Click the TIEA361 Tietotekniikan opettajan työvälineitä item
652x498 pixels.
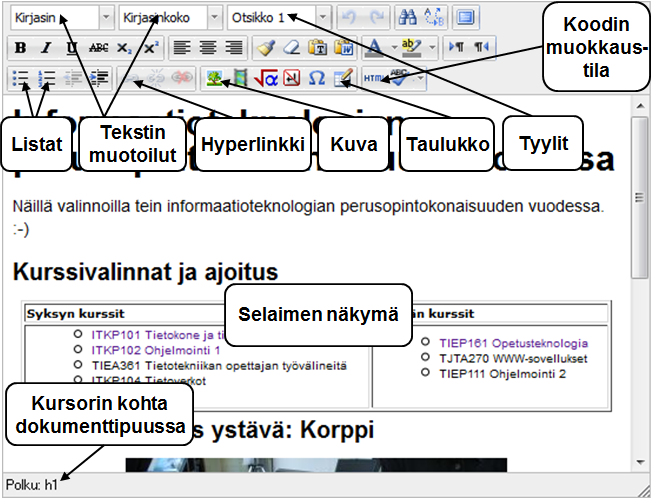coord(219,366)
